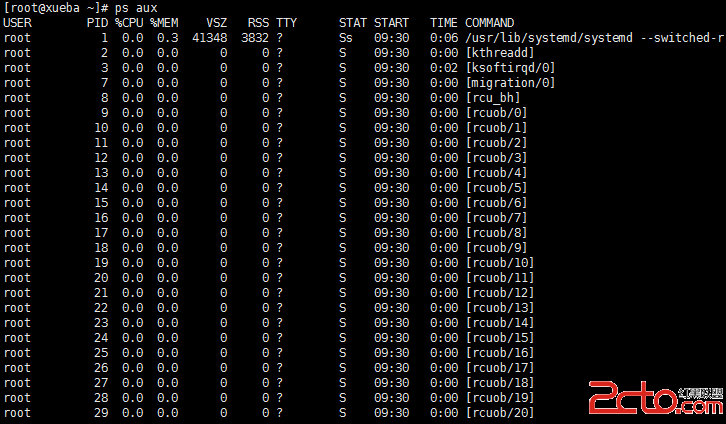Image resolution: width=726 pixels, height=424 pixels.
Task: Select the [ksoftirqd/0] process name
Action: (510, 68)
